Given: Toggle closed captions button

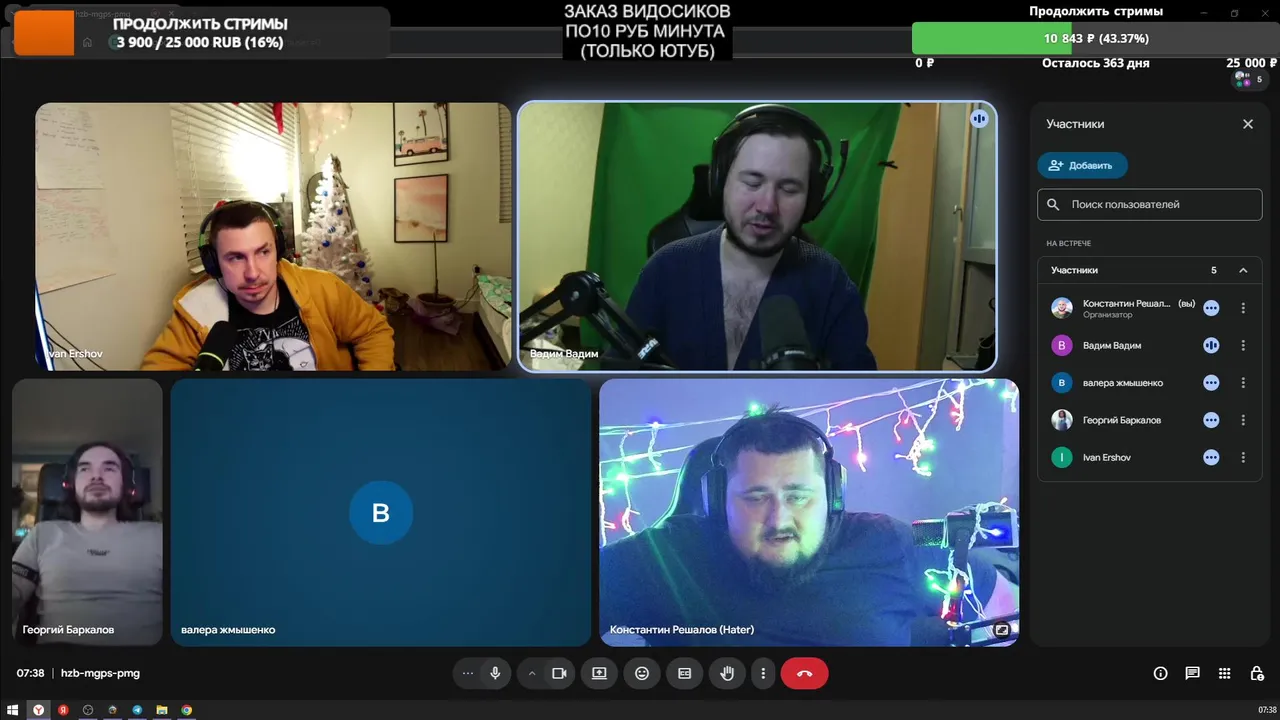Looking at the screenshot, I should click(x=685, y=673).
